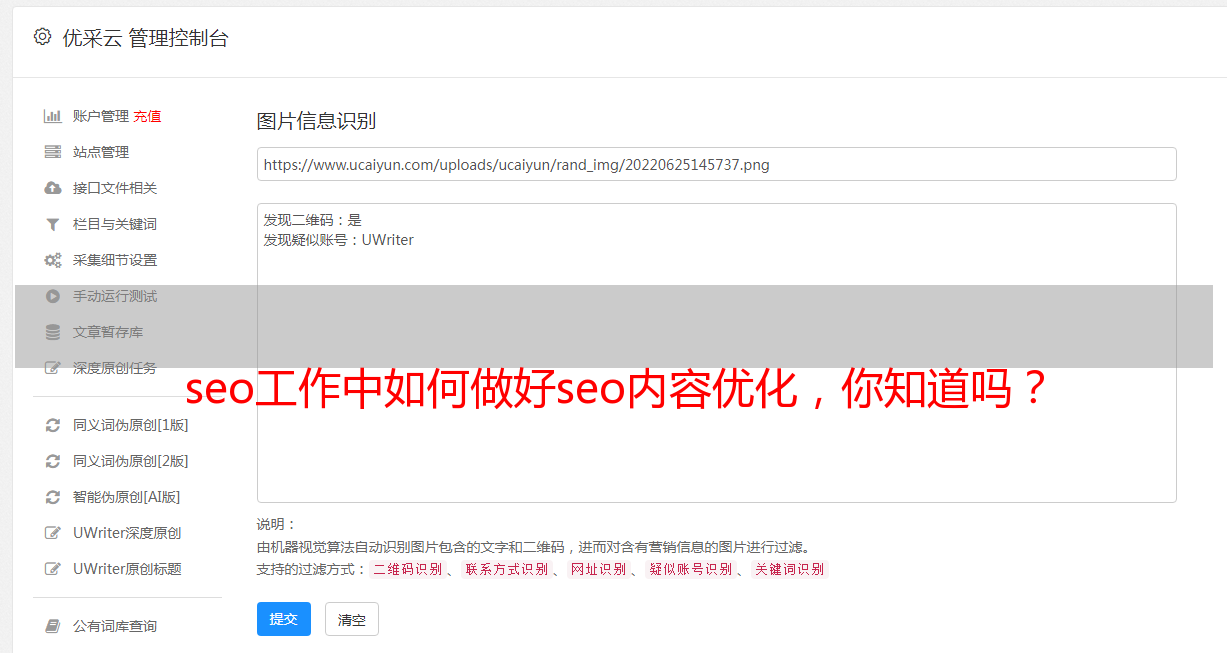The image size is (1227, 653).
Task: Click the refresh icon for 同义词伪原创[1版]
Action: pos(53,425)
